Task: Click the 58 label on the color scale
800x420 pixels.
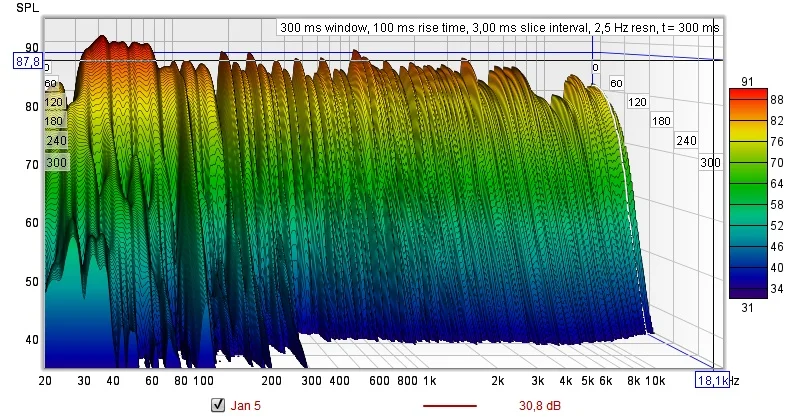Action: [x=777, y=205]
